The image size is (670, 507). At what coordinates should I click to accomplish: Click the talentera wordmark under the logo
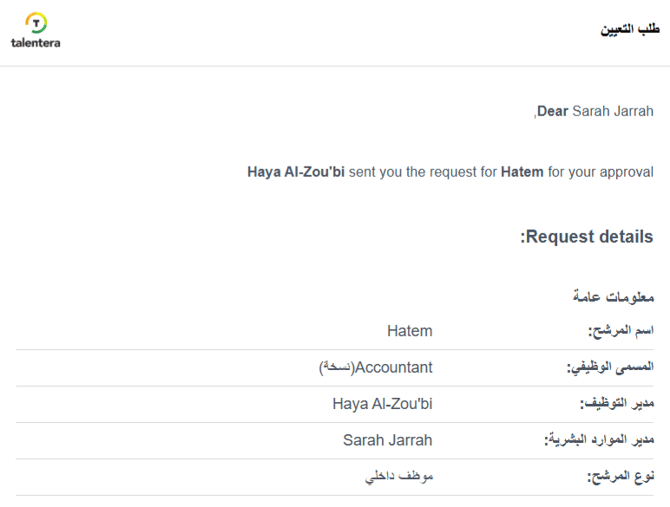point(36,43)
